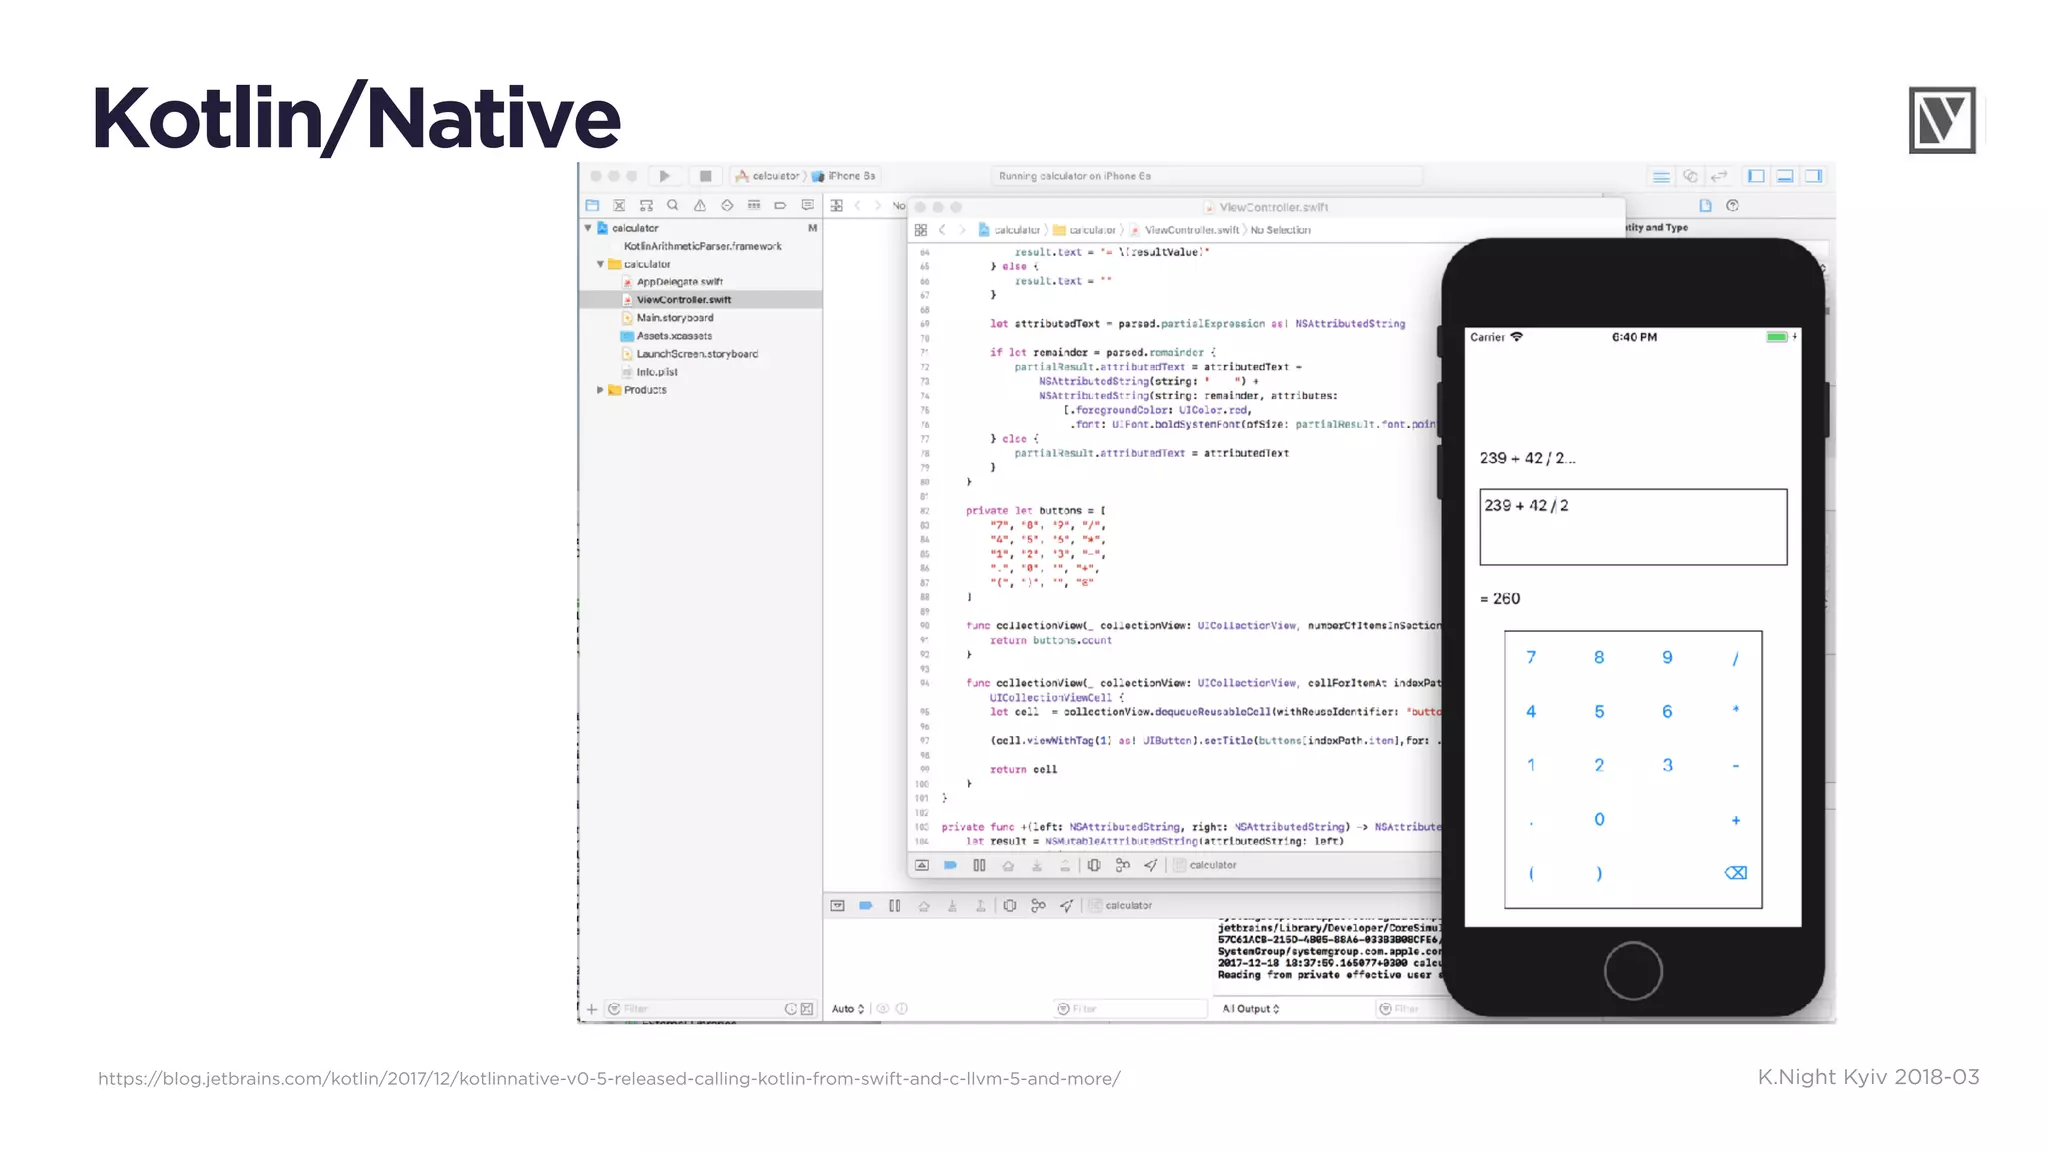Tap the plus (+) key in simulator
Viewport: 2048px width, 1152px height.
1735,820
